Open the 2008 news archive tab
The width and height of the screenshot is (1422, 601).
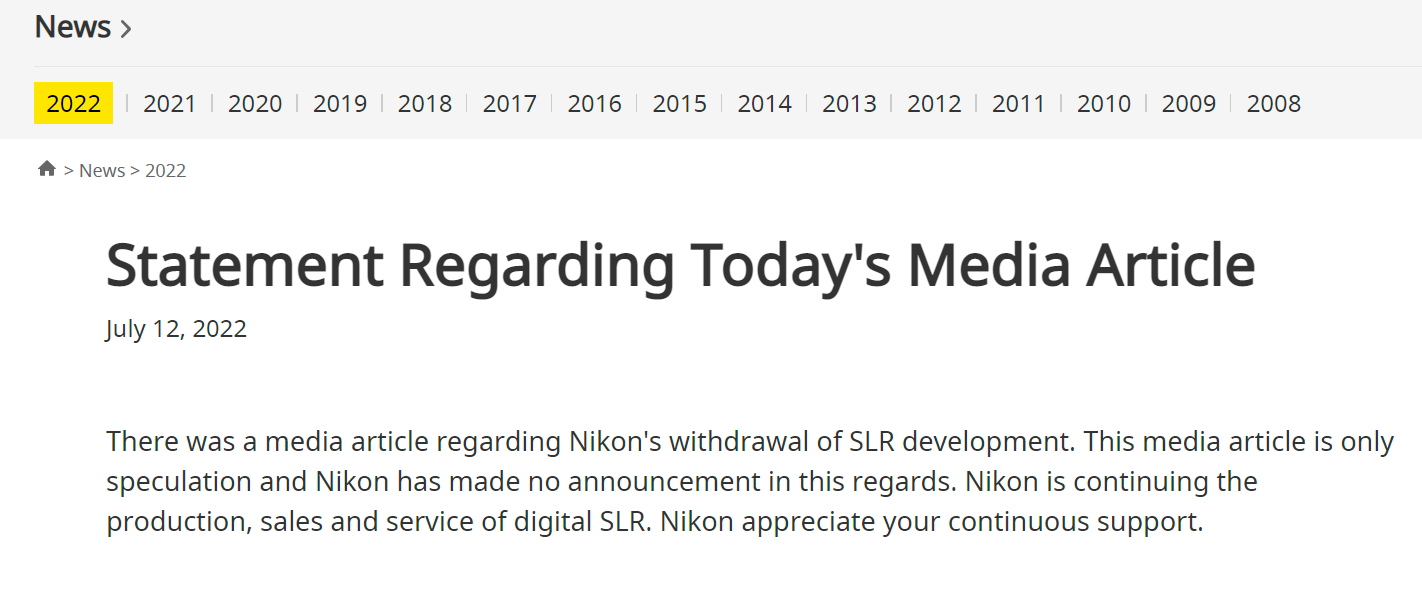1274,103
